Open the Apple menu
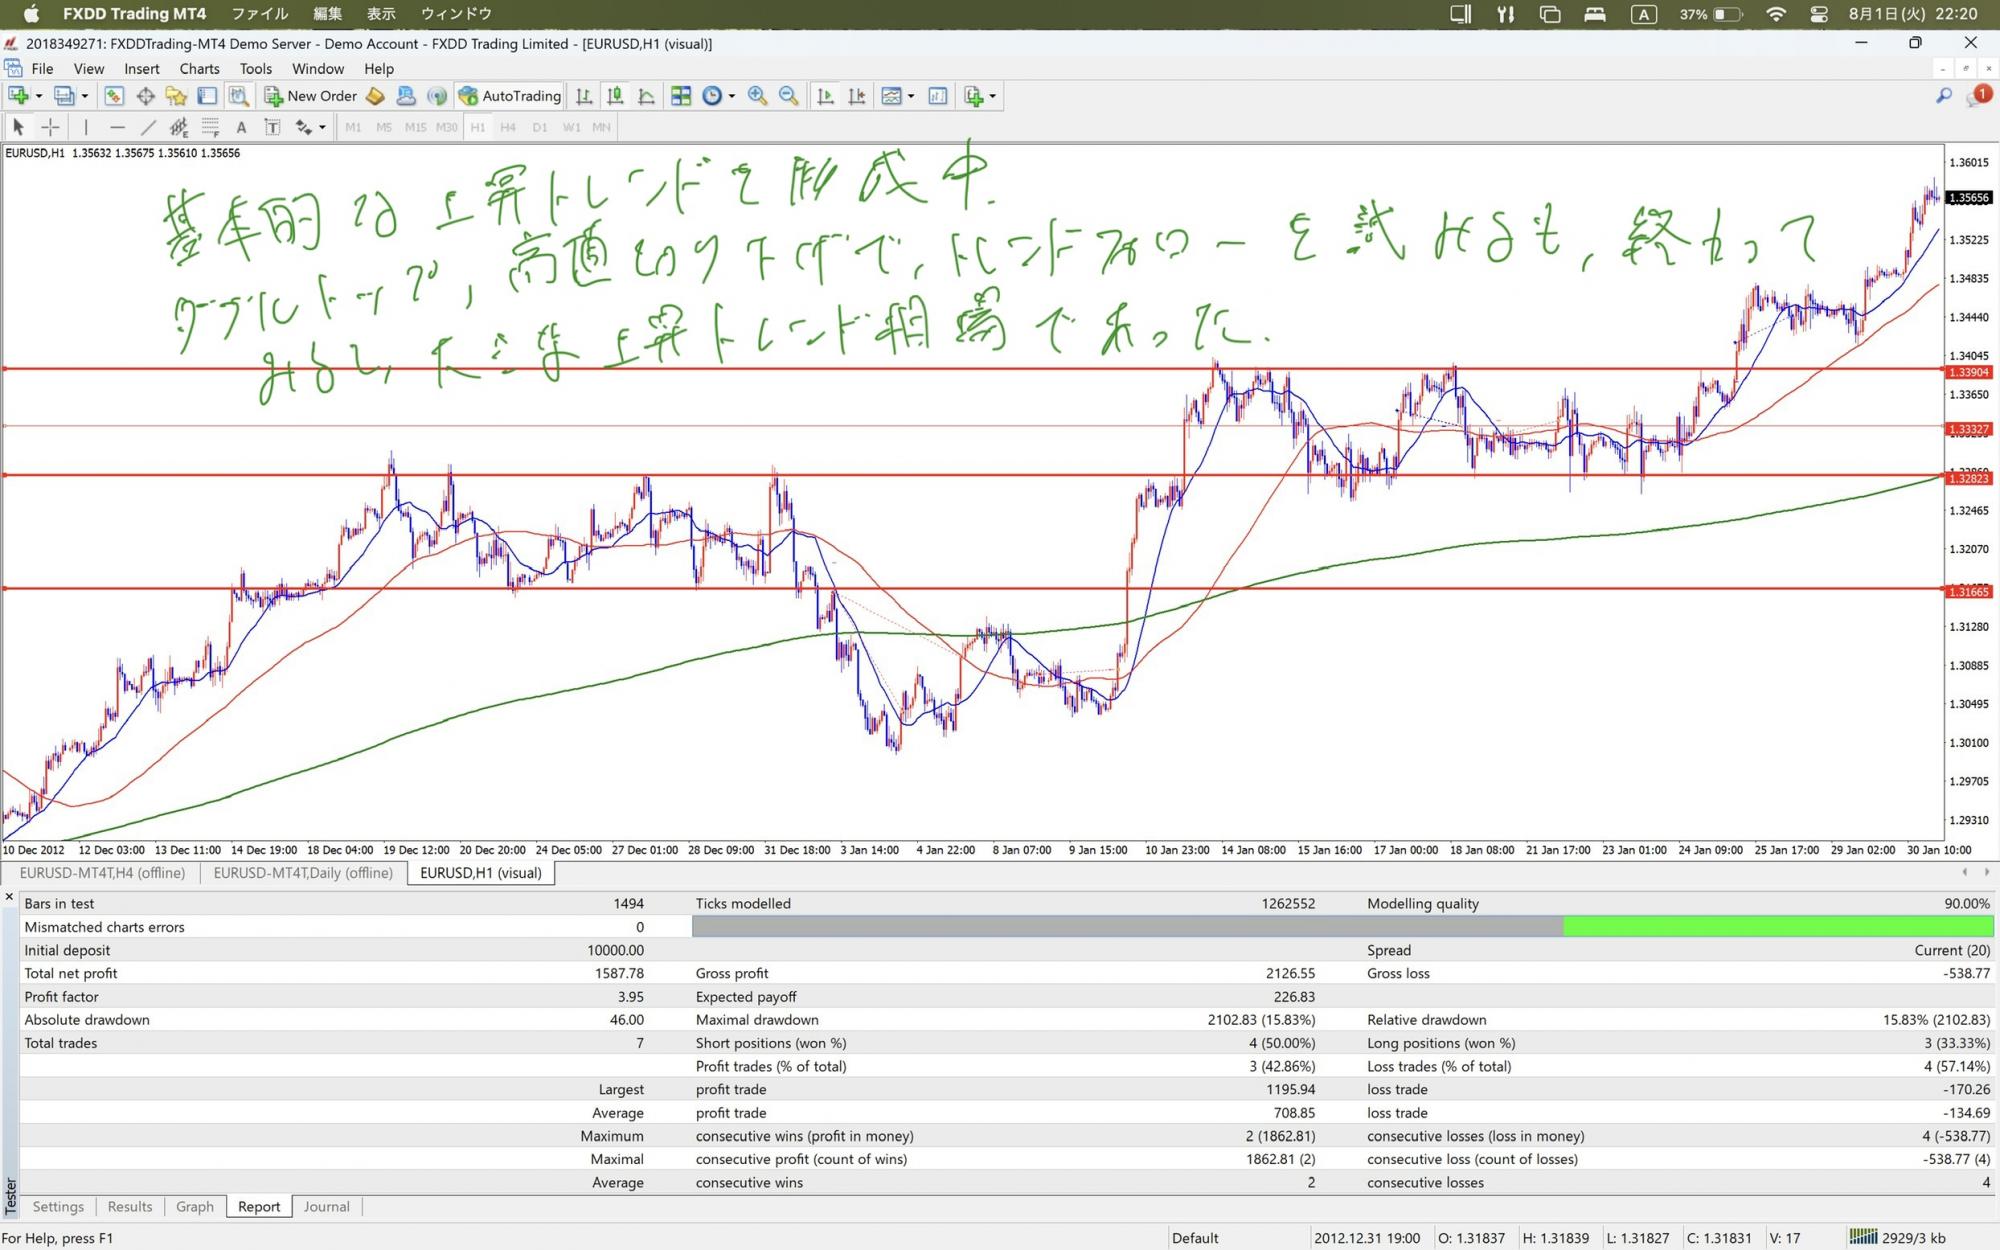Screen dimensions: 2000x1250 [x=30, y=14]
